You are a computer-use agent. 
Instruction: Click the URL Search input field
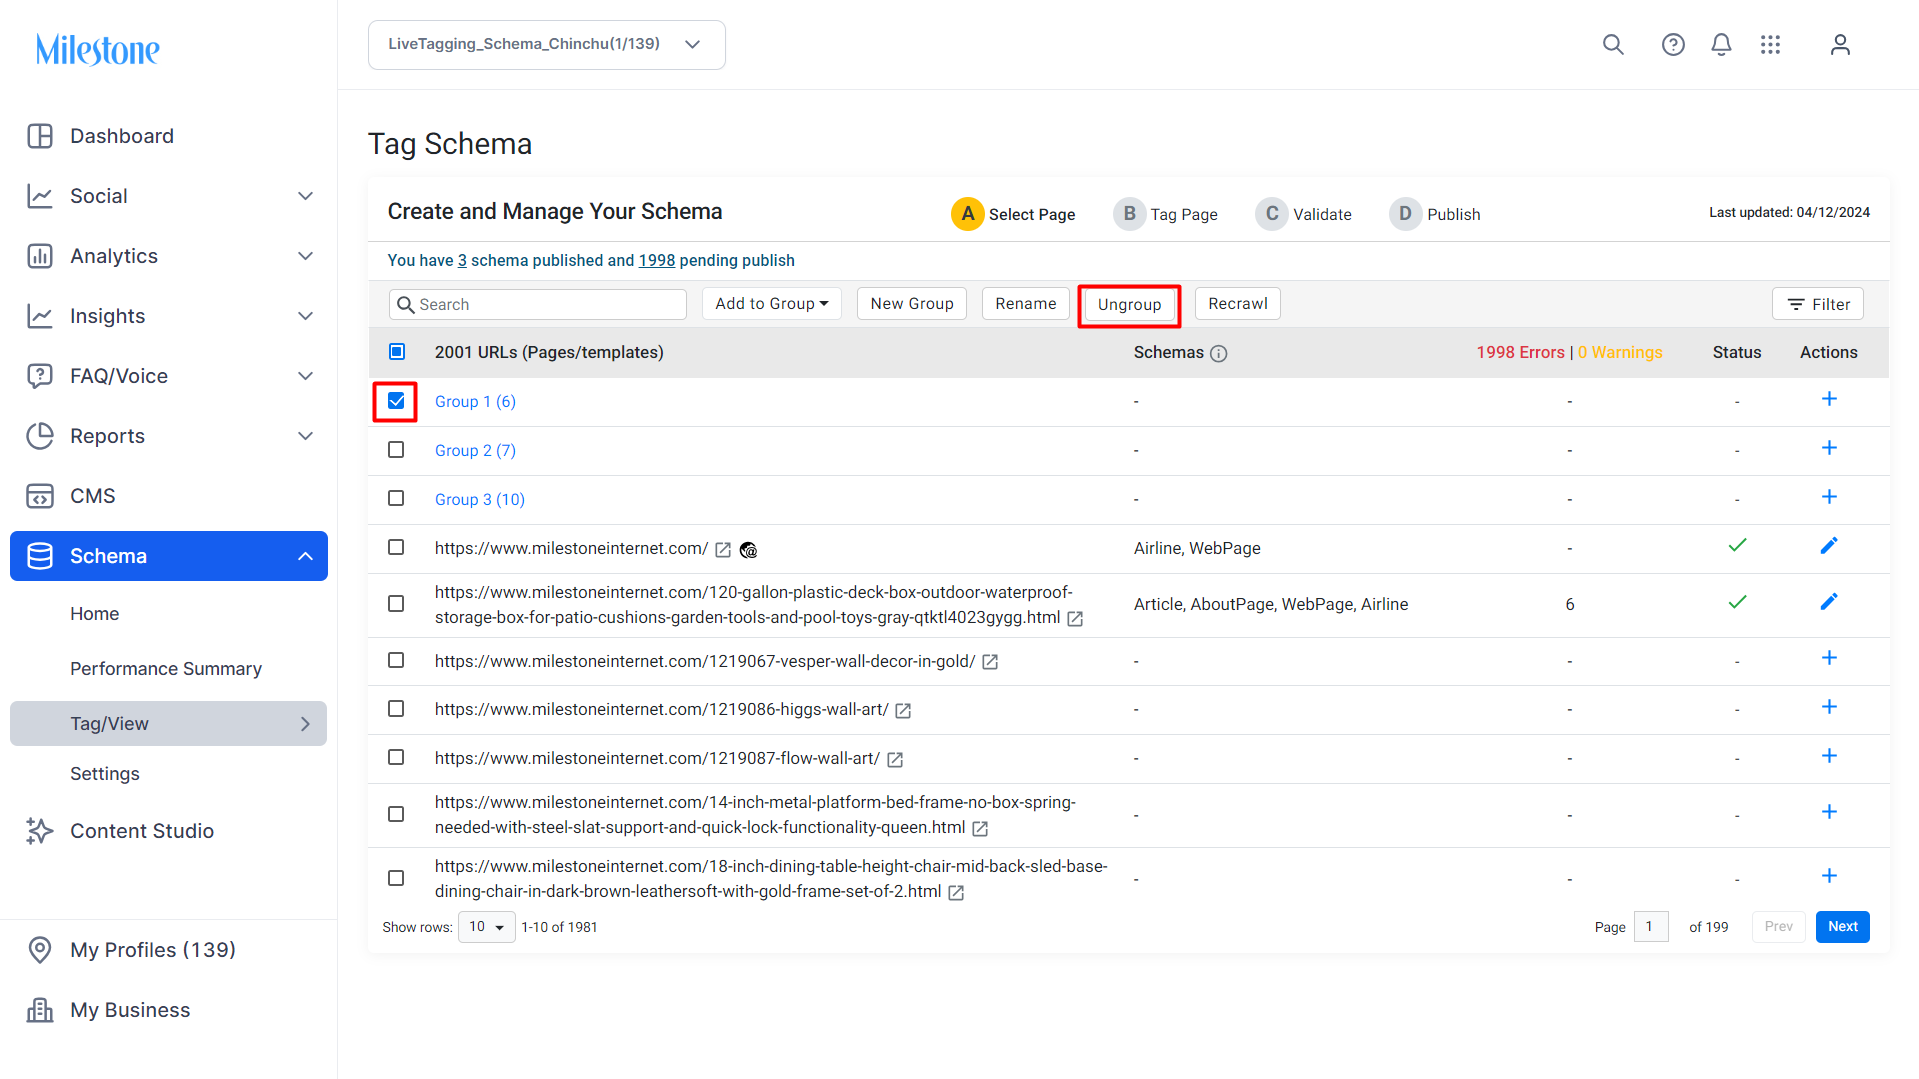click(x=538, y=305)
